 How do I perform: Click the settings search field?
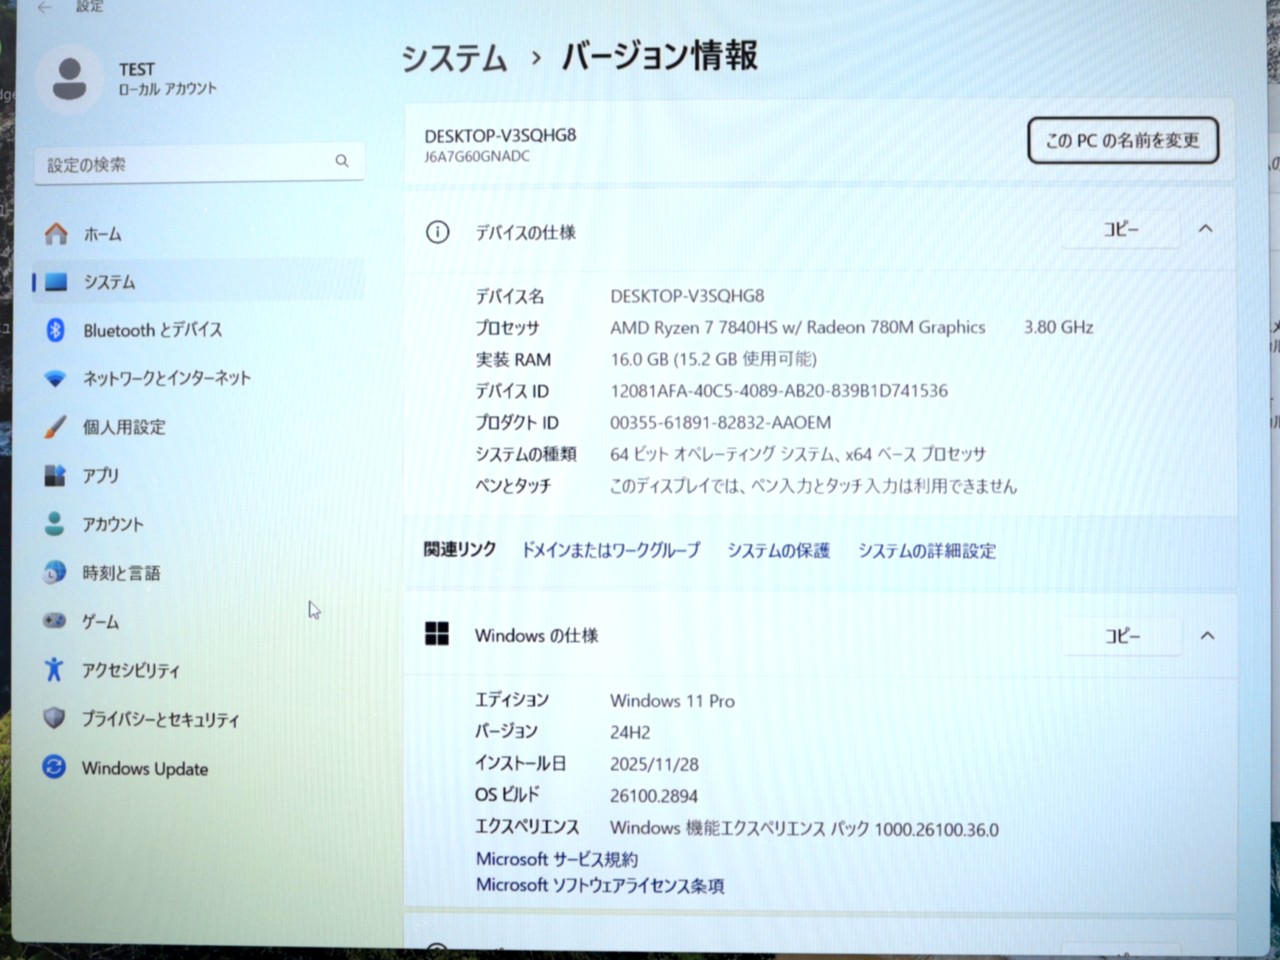click(190, 164)
